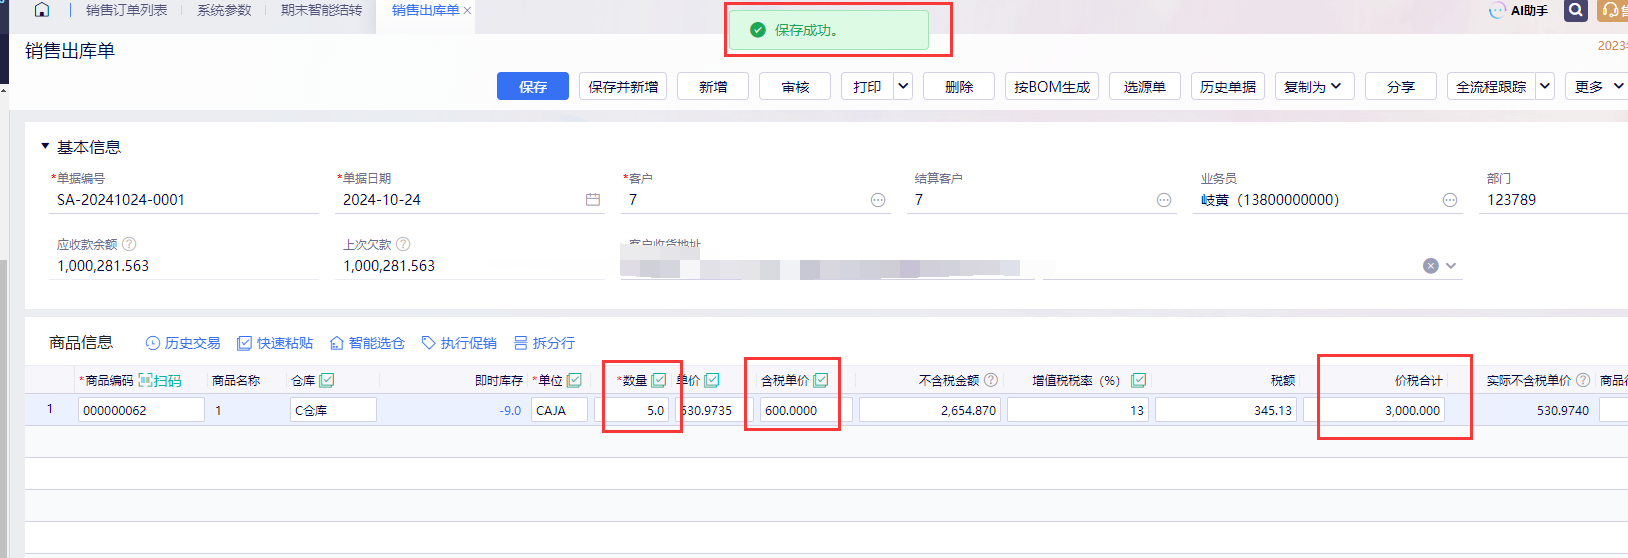This screenshot has width=1628, height=558.
Task: Show help for 不含税金额 column
Action: pyautogui.click(x=991, y=380)
